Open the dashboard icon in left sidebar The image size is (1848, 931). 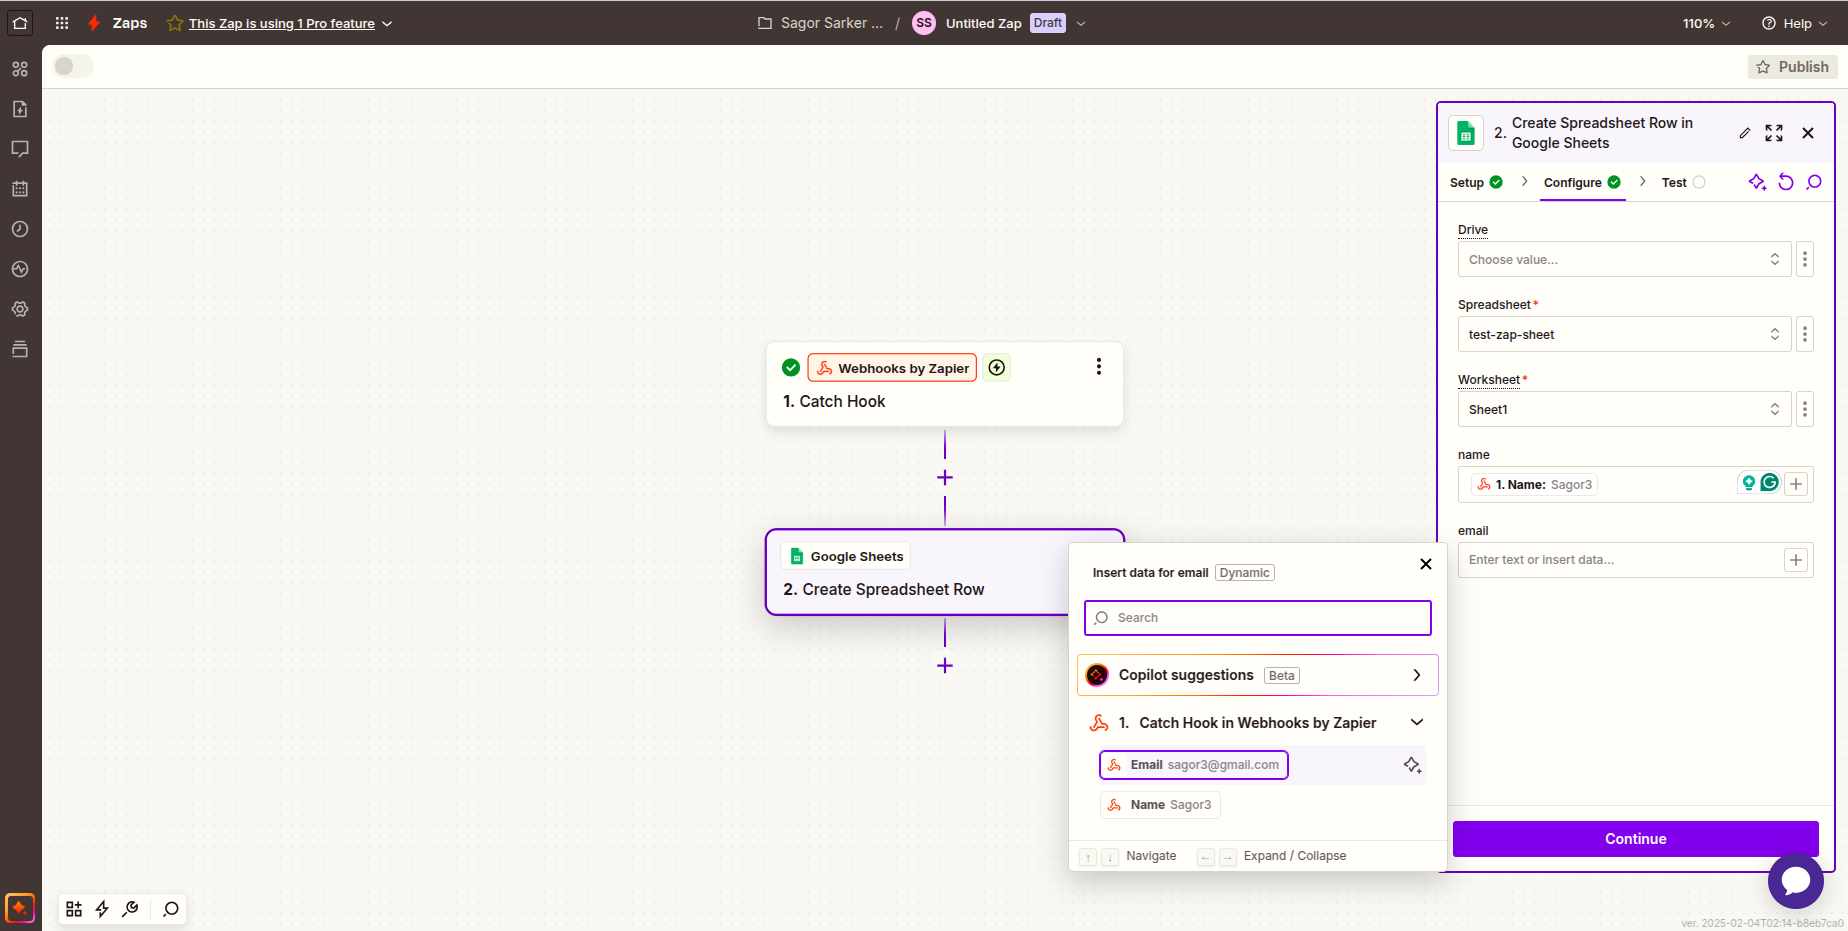(20, 69)
